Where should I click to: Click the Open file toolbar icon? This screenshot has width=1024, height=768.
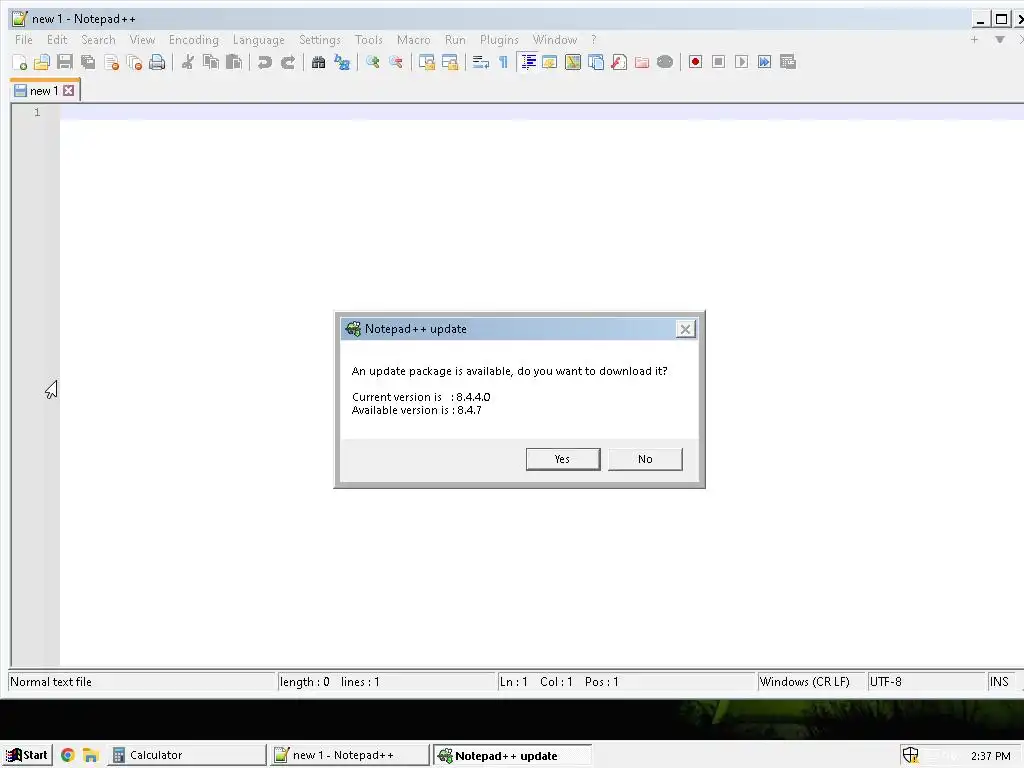click(x=42, y=62)
